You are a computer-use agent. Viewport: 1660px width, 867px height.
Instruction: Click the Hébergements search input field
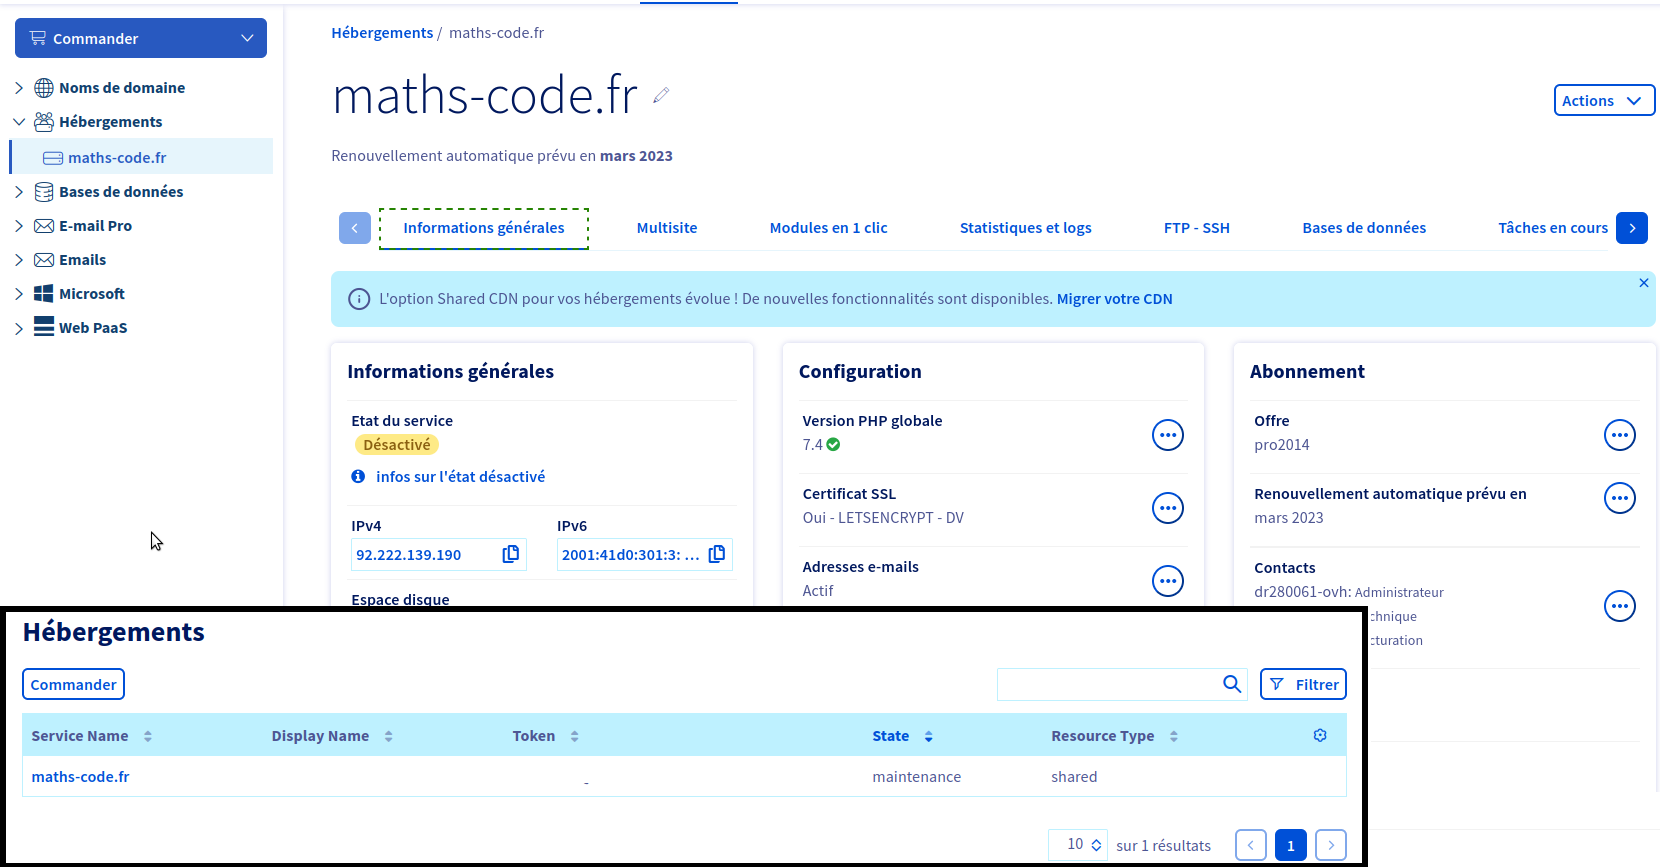[1106, 684]
